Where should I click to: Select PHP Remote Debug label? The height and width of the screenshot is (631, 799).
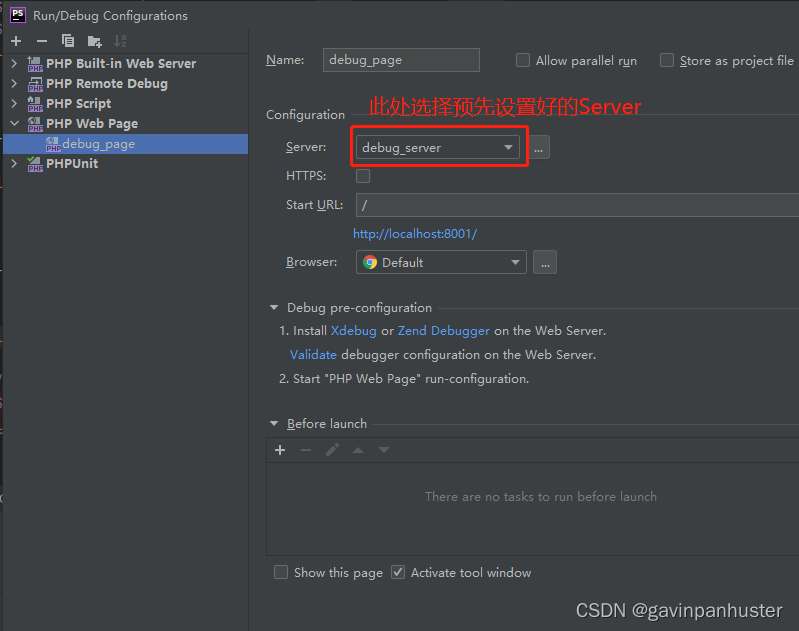(106, 84)
